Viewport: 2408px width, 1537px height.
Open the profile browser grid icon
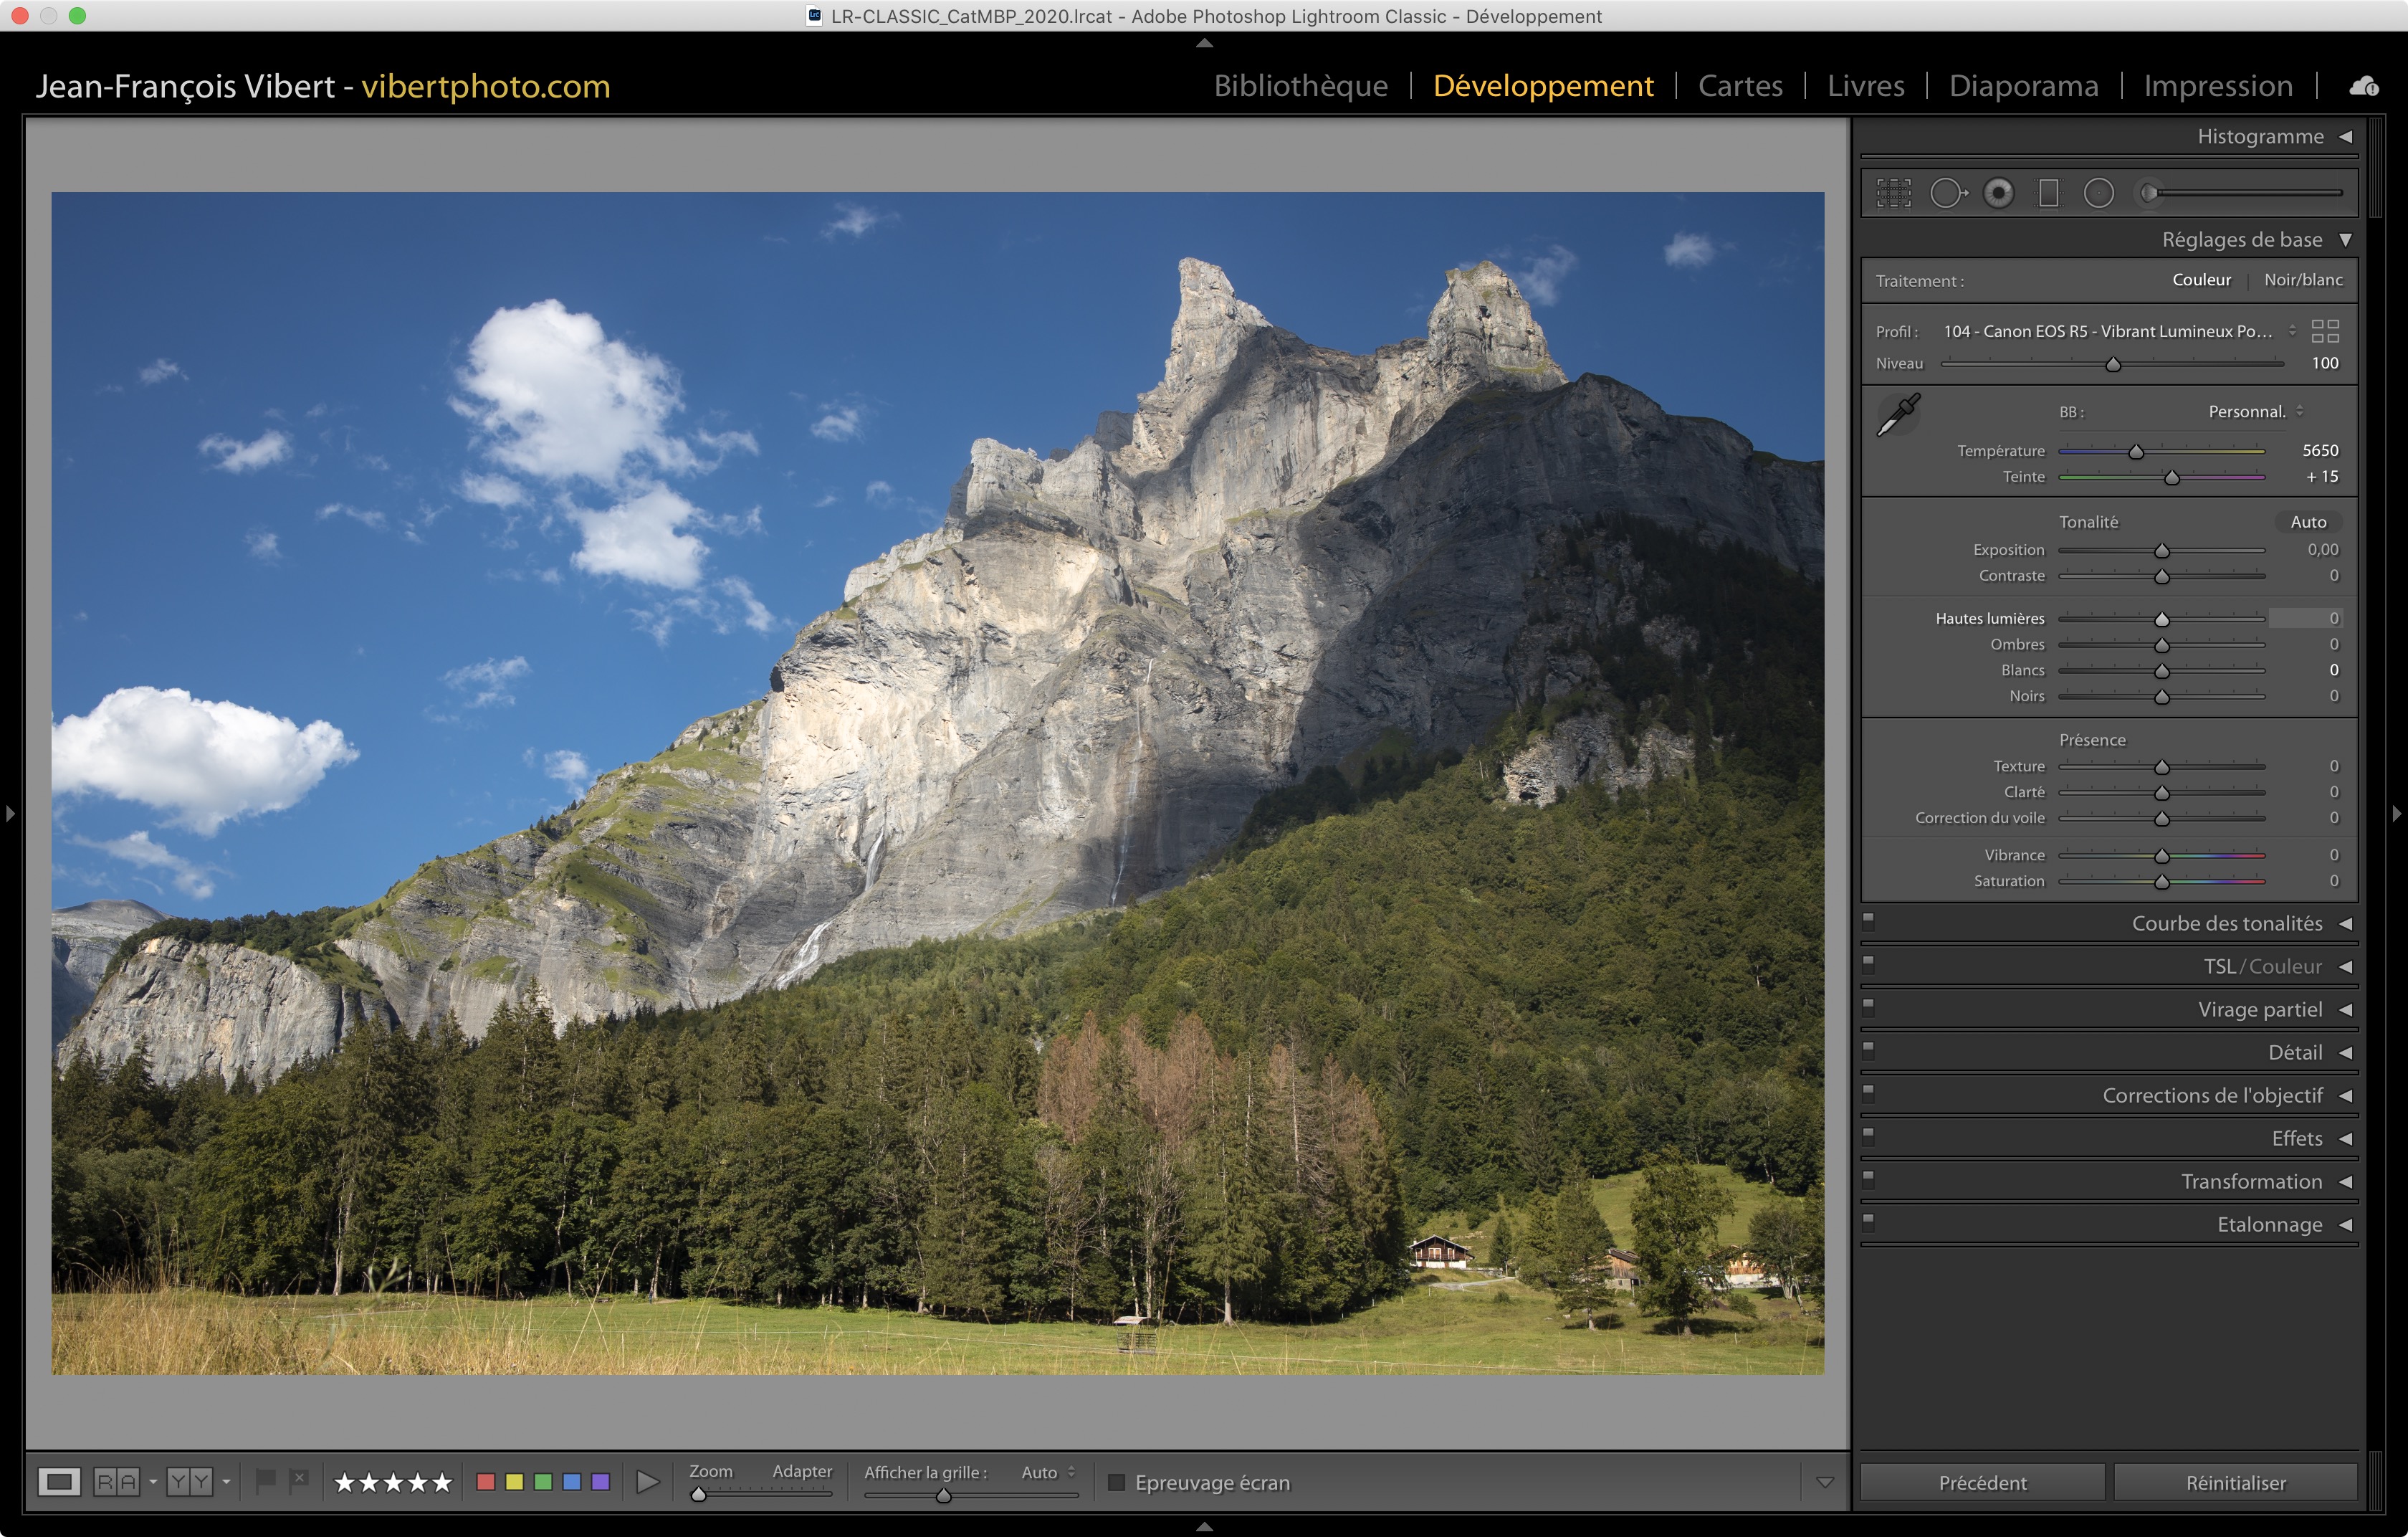point(2325,331)
